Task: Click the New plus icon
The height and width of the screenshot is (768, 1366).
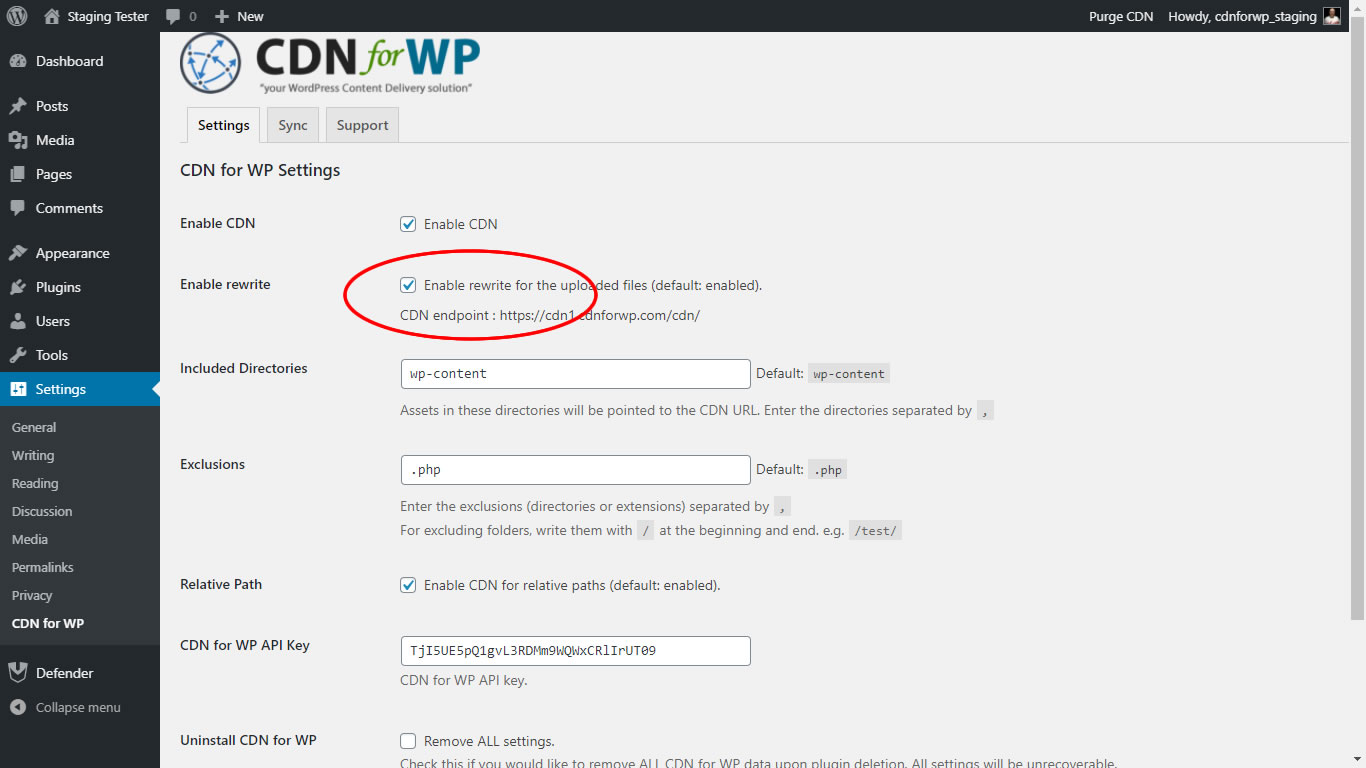Action: (222, 16)
